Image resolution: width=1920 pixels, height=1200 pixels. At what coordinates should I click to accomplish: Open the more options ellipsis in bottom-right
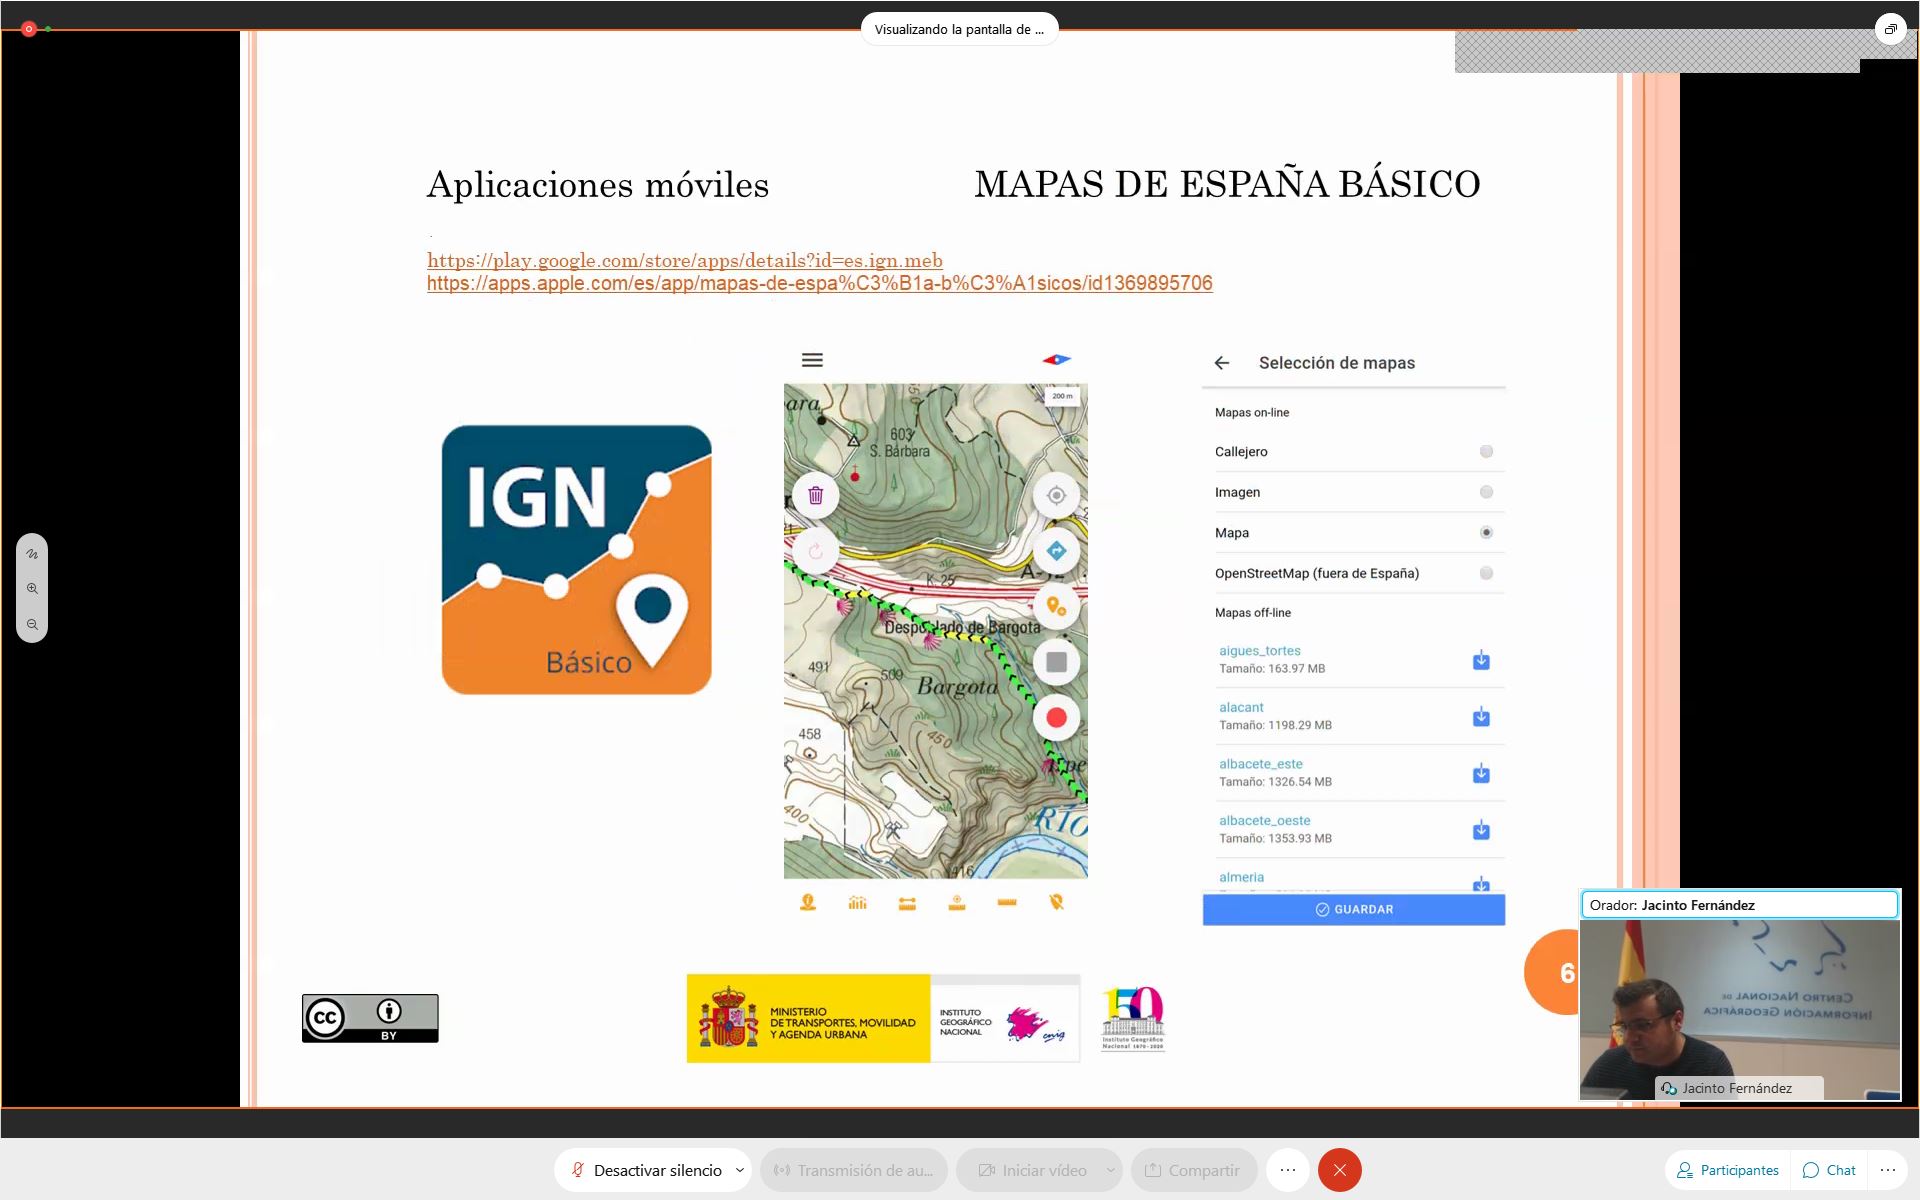point(1887,1170)
